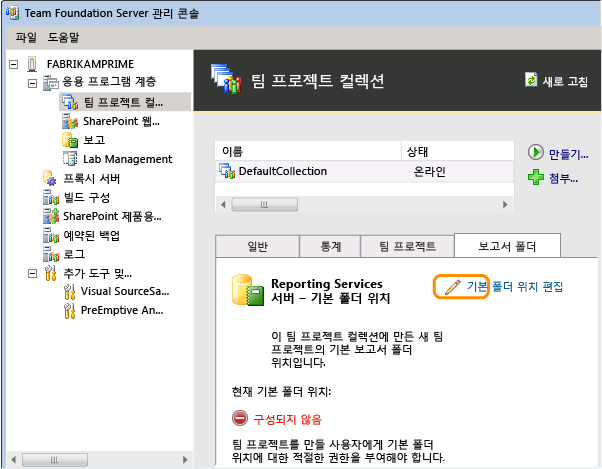Click the FABRIKAMPRIME server icon
The width and height of the screenshot is (602, 469).
[x=32, y=64]
